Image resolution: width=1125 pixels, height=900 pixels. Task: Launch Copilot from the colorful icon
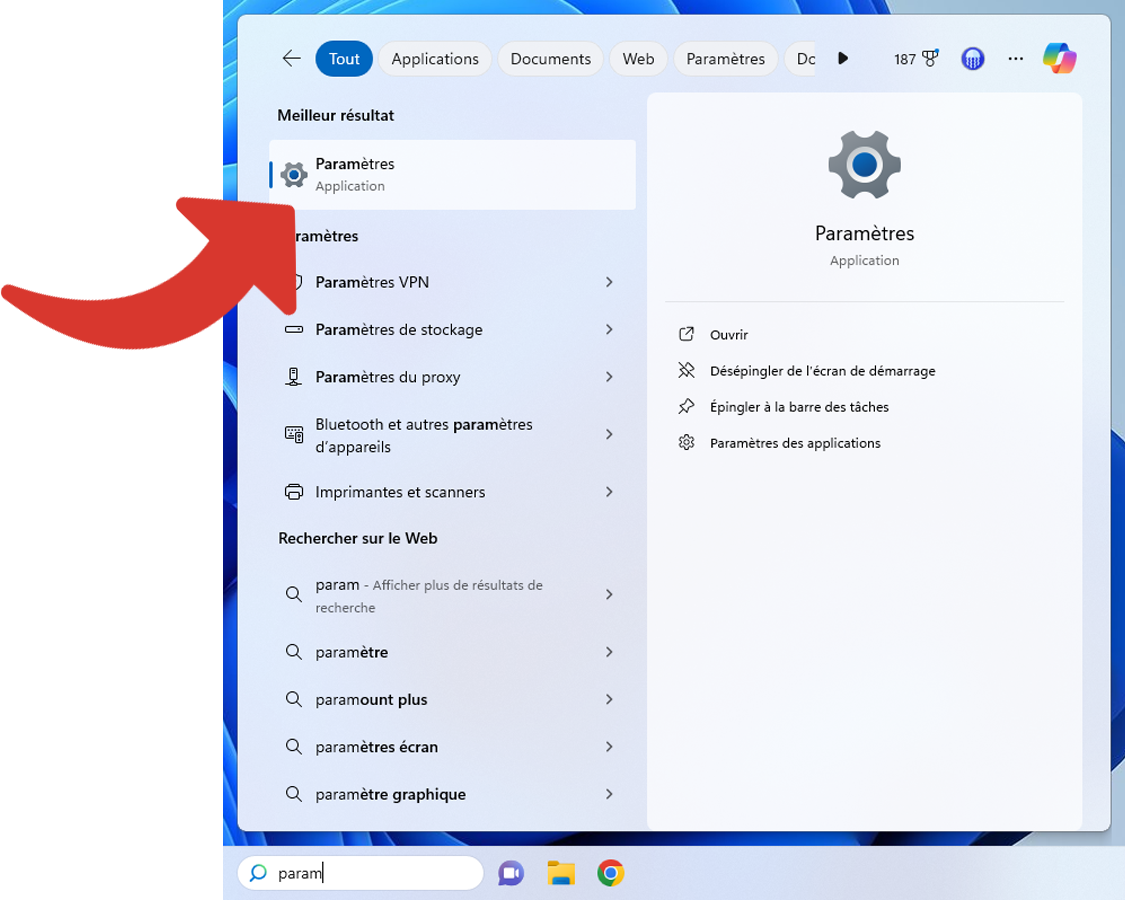pos(1059,58)
